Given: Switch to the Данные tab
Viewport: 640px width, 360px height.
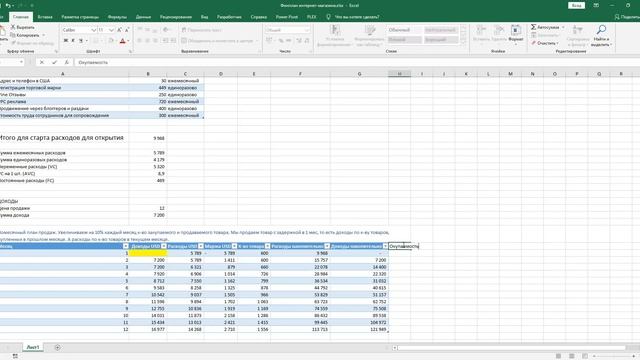Looking at the screenshot, I should pyautogui.click(x=143, y=17).
